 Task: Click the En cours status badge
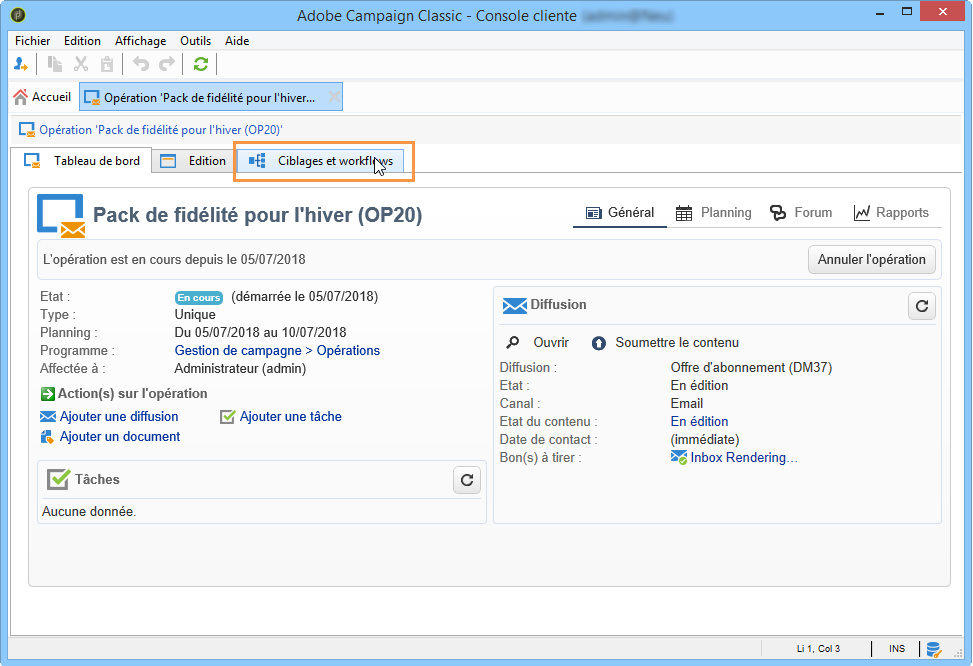[199, 297]
